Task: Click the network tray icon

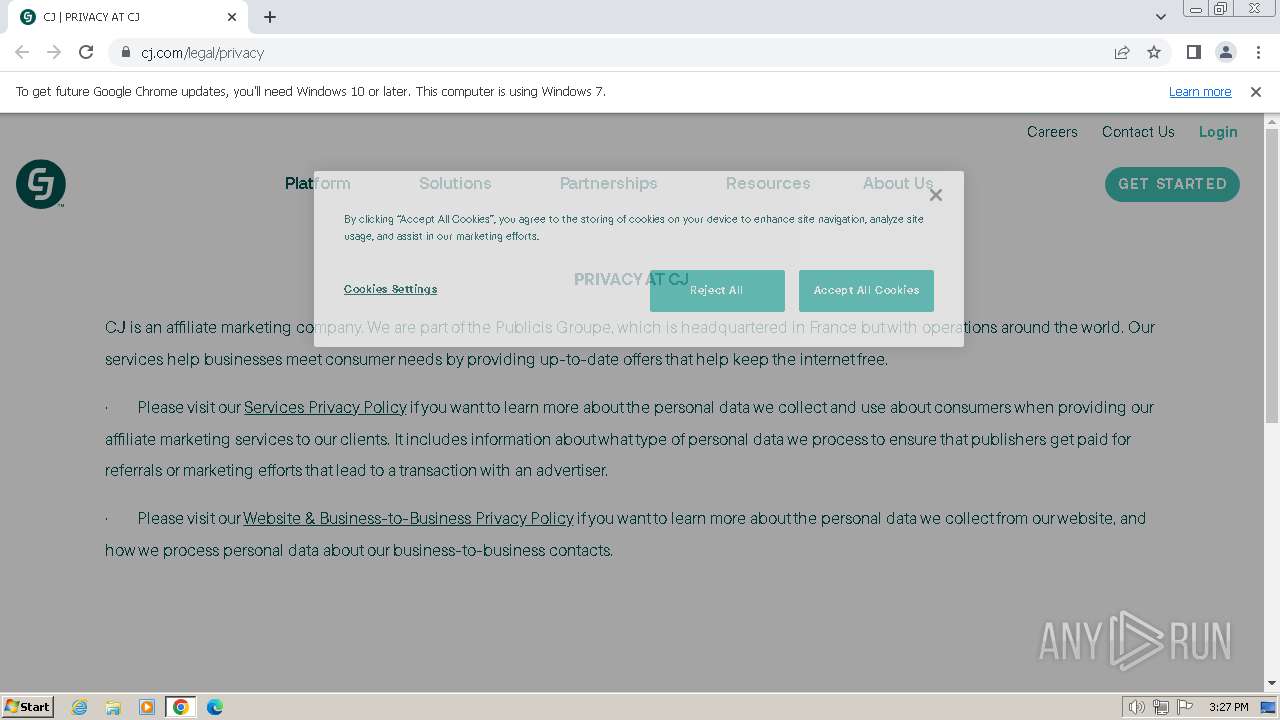Action: click(1161, 707)
